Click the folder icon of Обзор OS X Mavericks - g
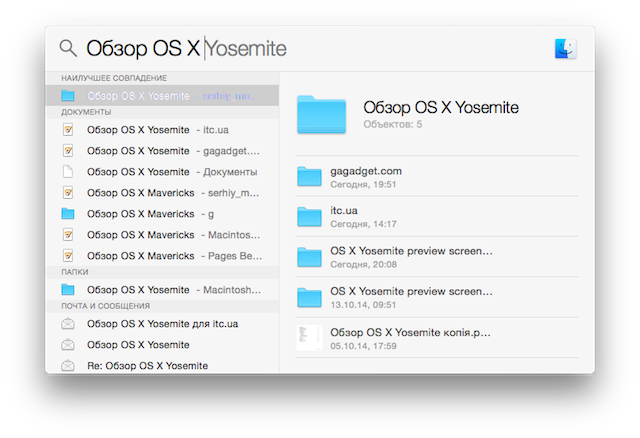 click(68, 213)
